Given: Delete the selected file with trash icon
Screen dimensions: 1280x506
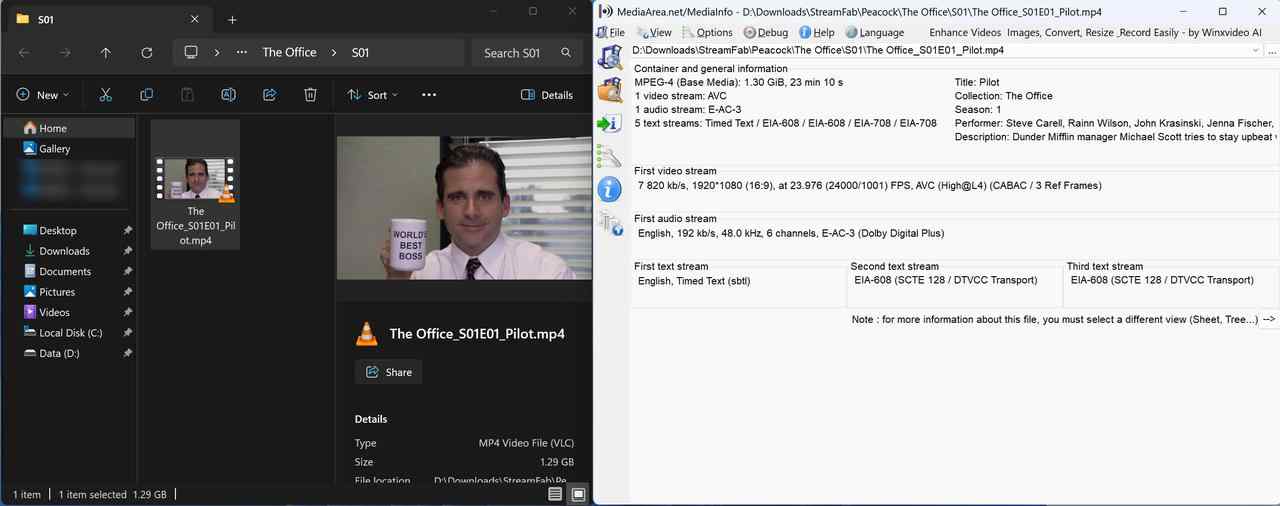Looking at the screenshot, I should [310, 94].
